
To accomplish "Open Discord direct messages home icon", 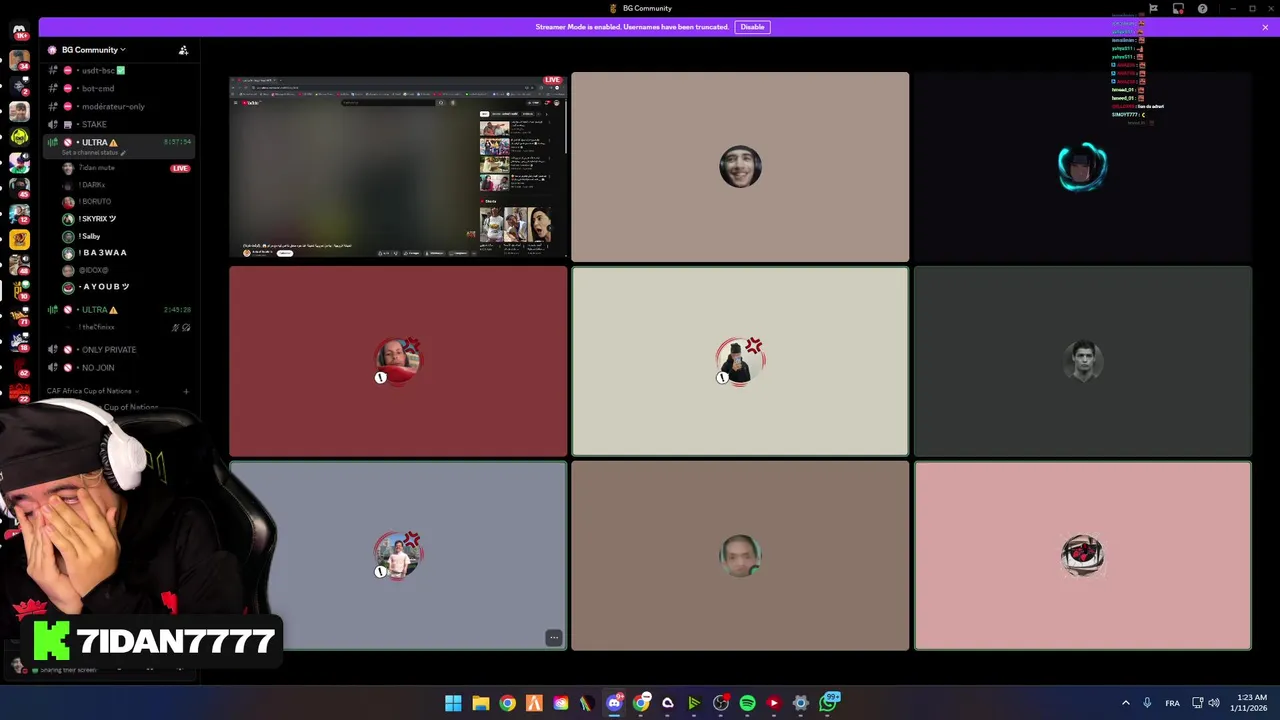I will (x=19, y=33).
